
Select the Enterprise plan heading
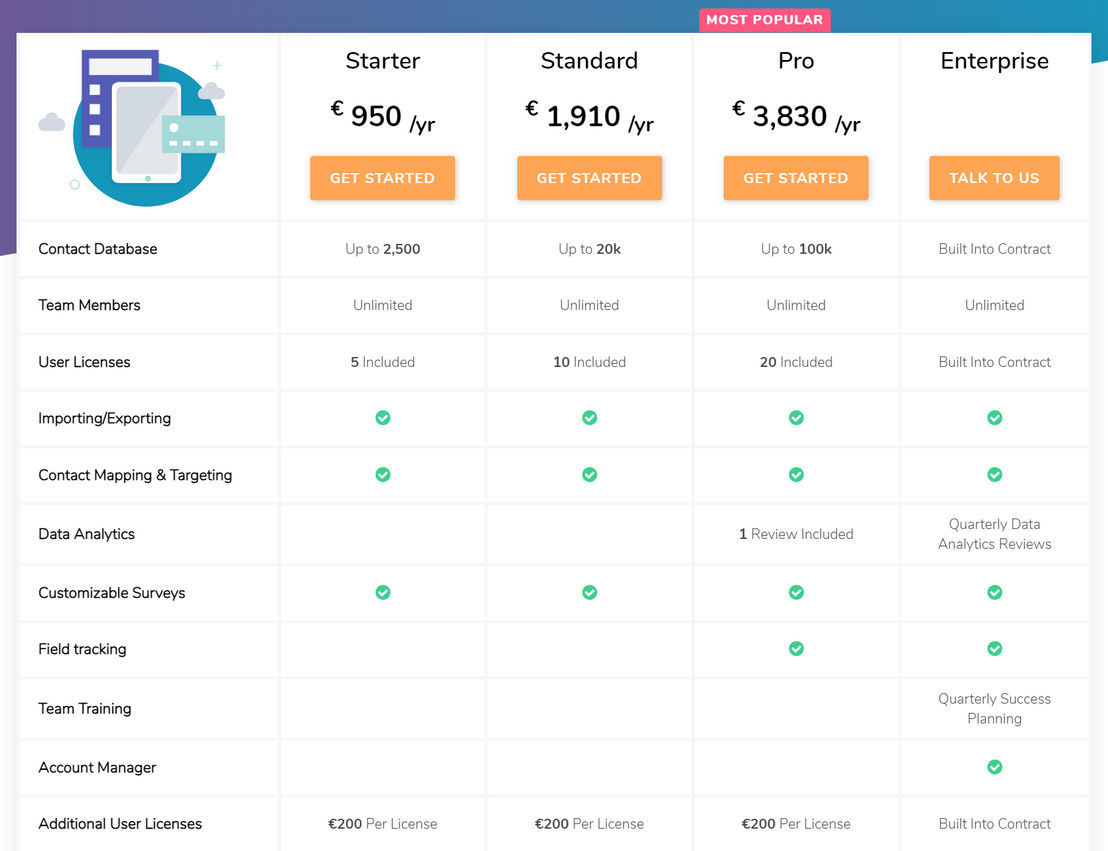(x=995, y=61)
